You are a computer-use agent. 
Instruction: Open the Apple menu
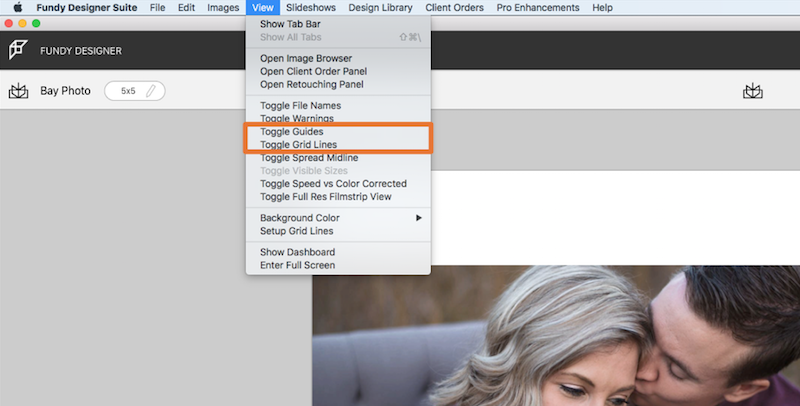[x=18, y=8]
